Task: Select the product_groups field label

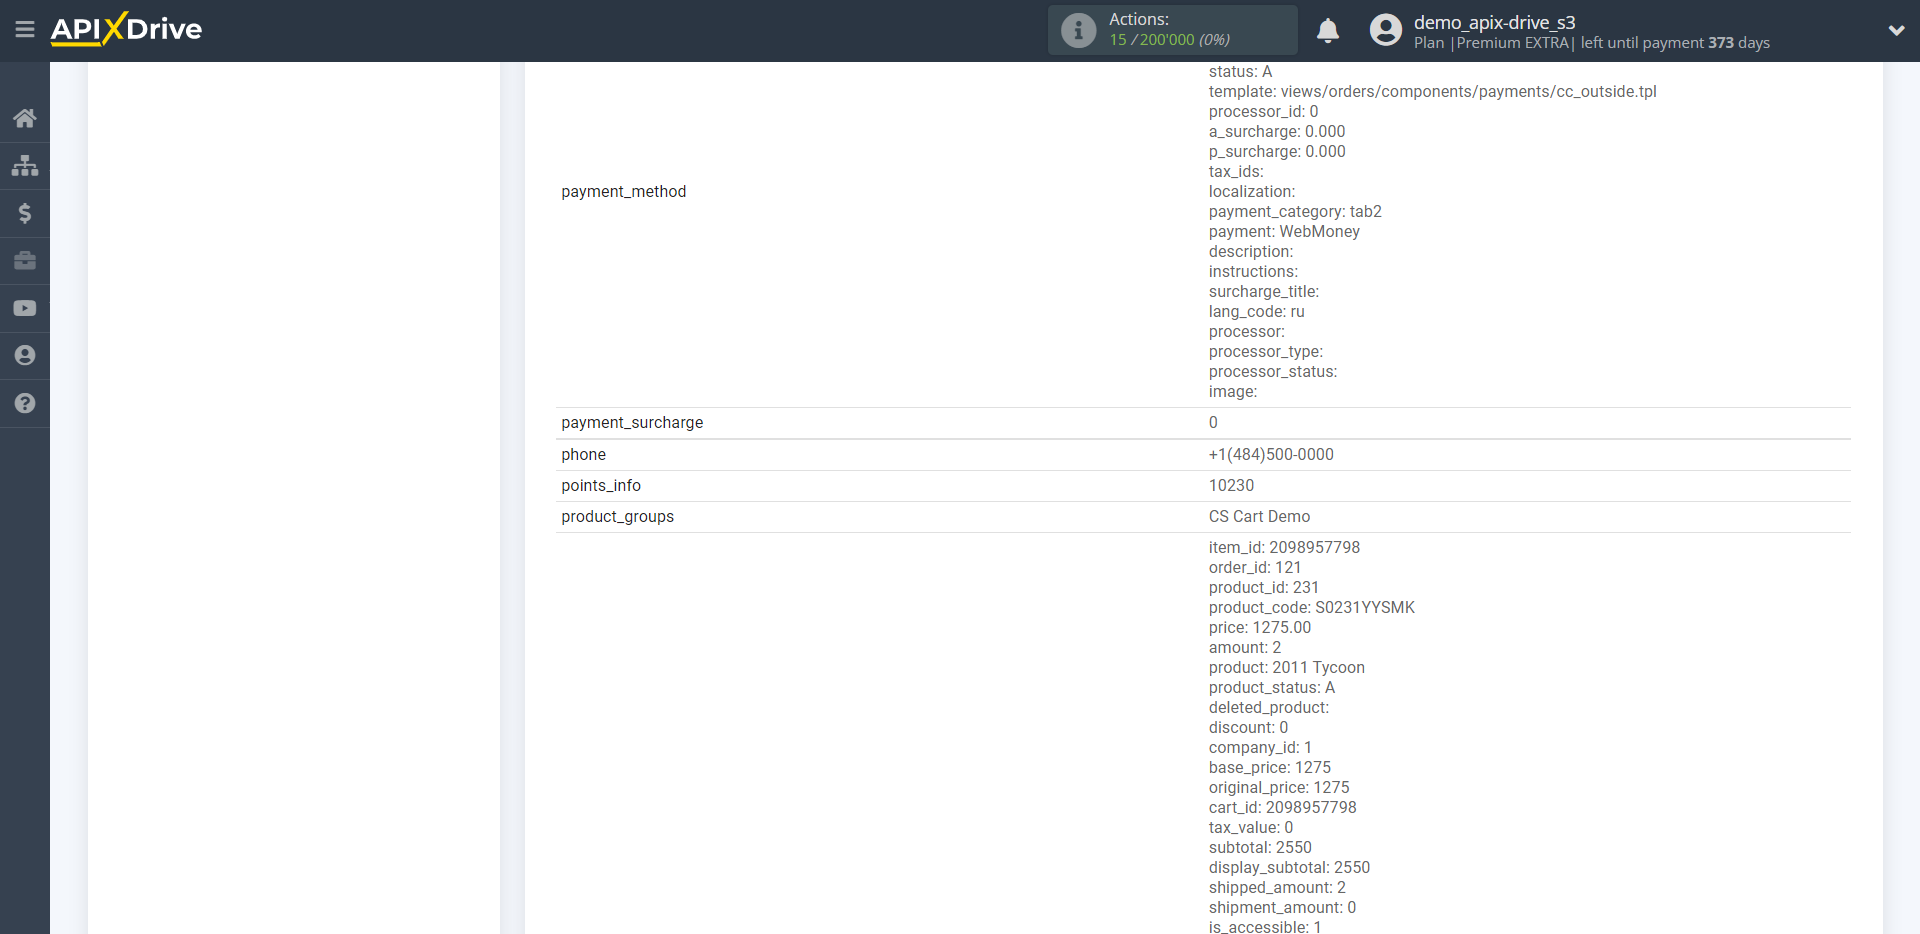Action: 618,516
